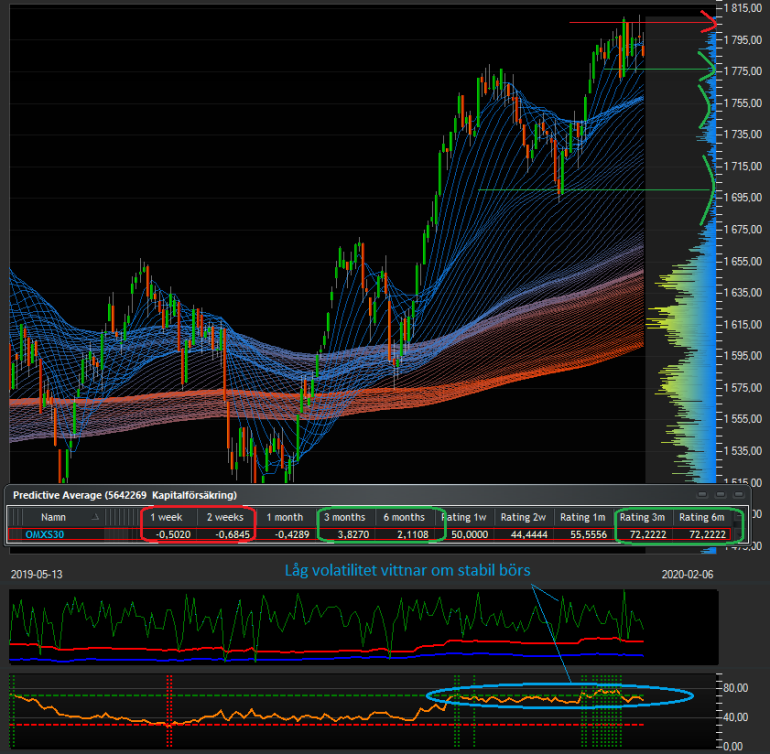Select the Rating 1m value 55,5556

[588, 534]
